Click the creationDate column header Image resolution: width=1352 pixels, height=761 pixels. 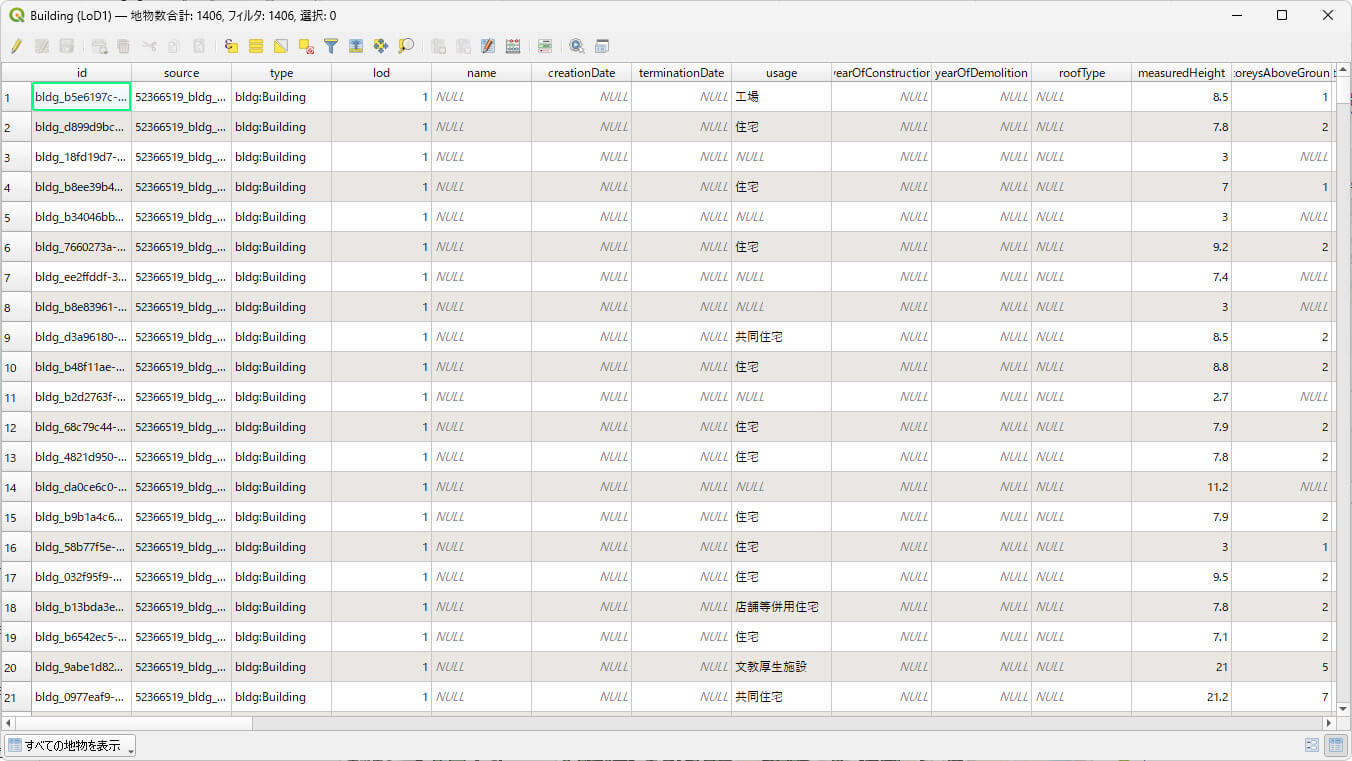pos(582,73)
